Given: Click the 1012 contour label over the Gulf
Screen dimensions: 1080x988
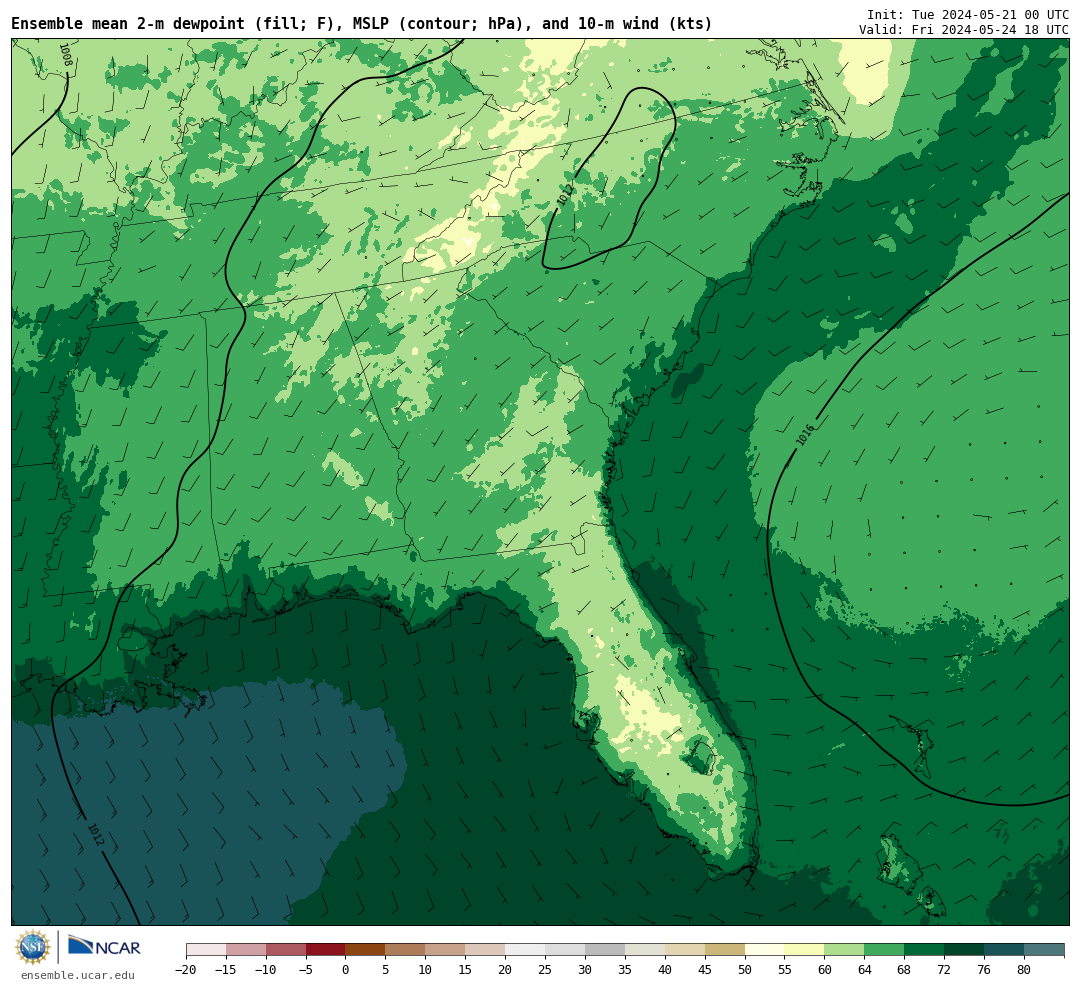Looking at the screenshot, I should pyautogui.click(x=96, y=835).
